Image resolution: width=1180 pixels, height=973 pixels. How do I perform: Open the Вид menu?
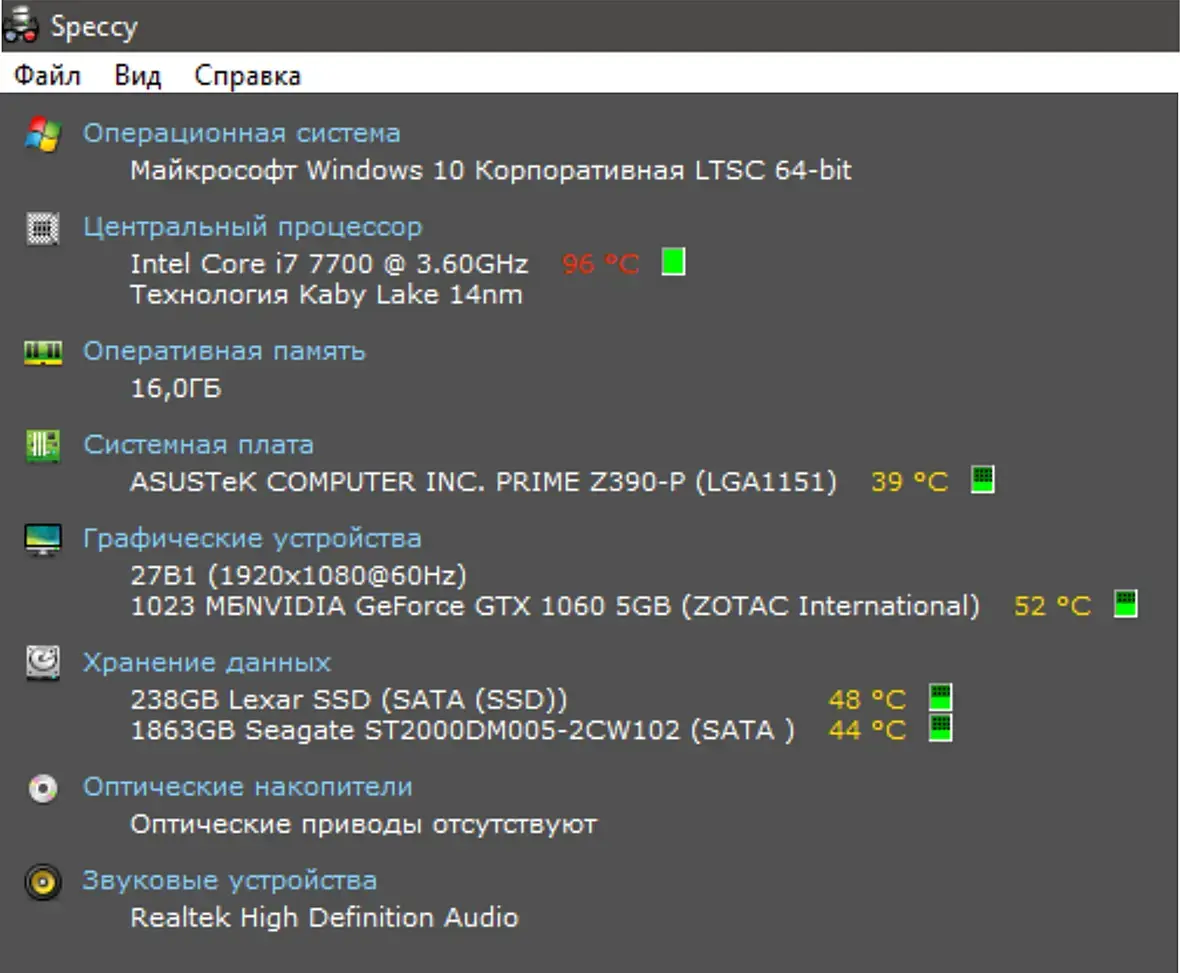point(138,75)
